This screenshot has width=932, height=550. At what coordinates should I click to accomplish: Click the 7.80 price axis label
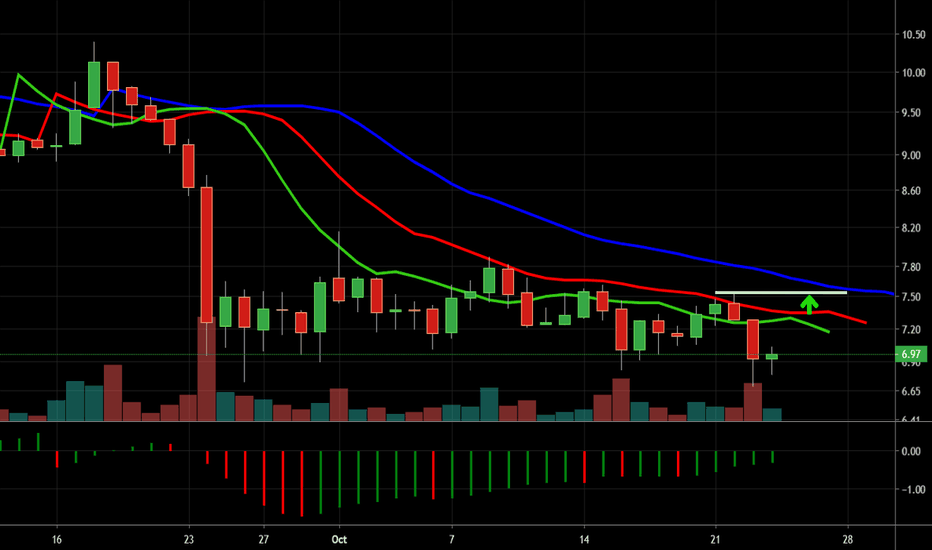click(913, 267)
